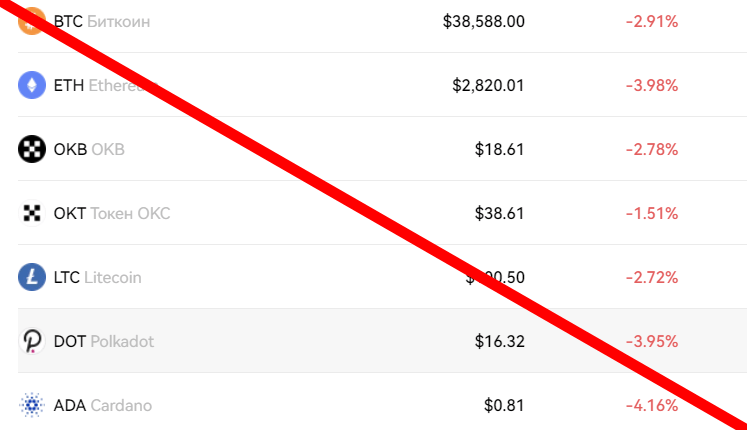
Task: Click the OKB change -2.78%
Action: (652, 150)
